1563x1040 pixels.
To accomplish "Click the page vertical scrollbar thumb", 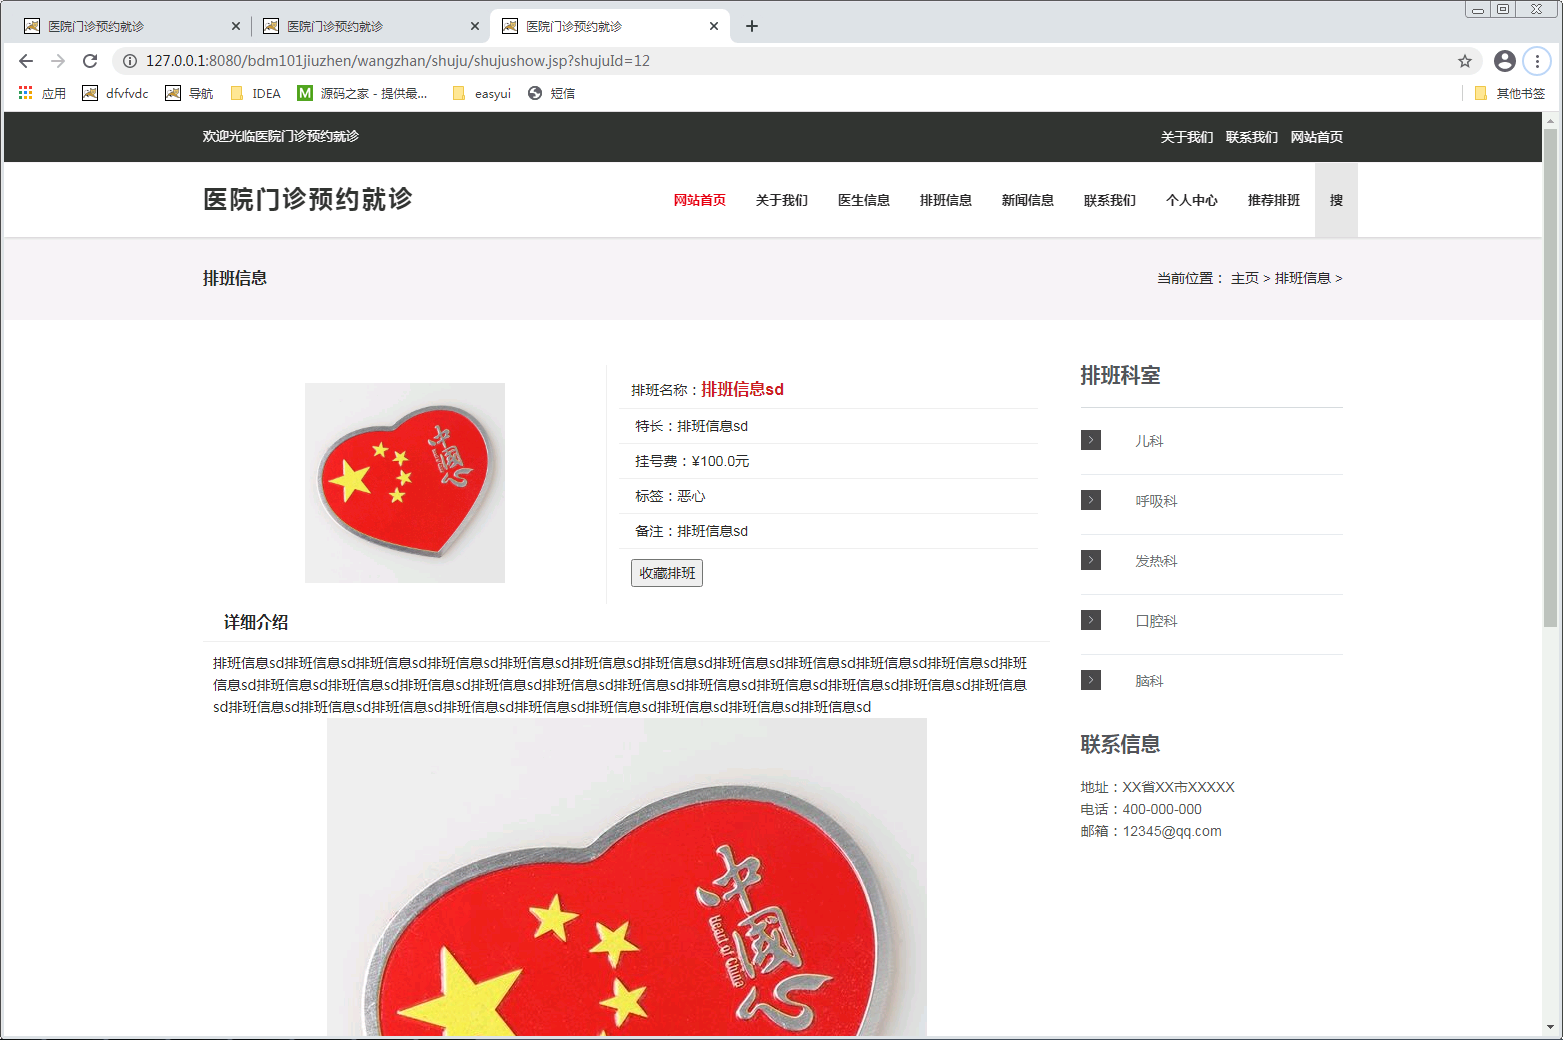I will pyautogui.click(x=1551, y=378).
